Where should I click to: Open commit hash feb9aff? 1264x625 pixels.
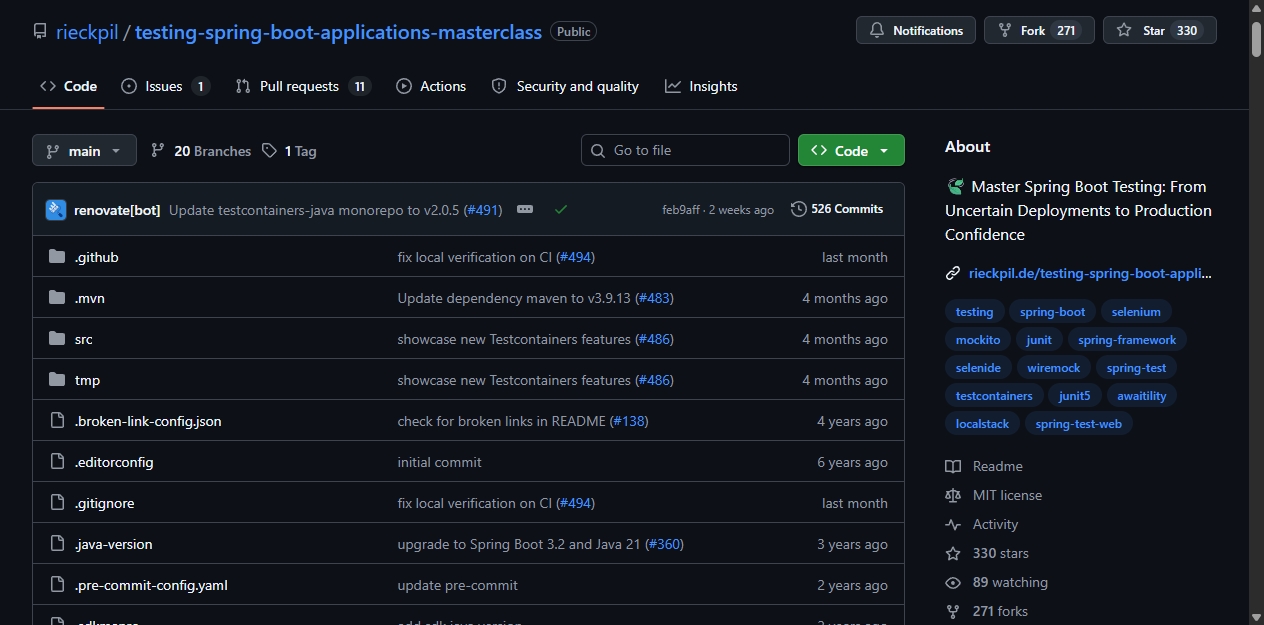pyautogui.click(x=681, y=210)
